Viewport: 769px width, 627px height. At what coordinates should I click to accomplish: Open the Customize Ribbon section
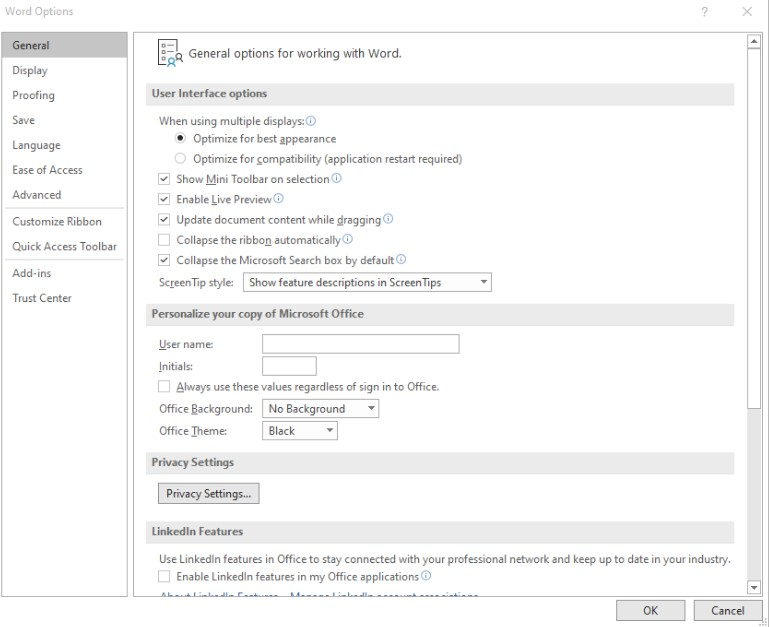[57, 221]
